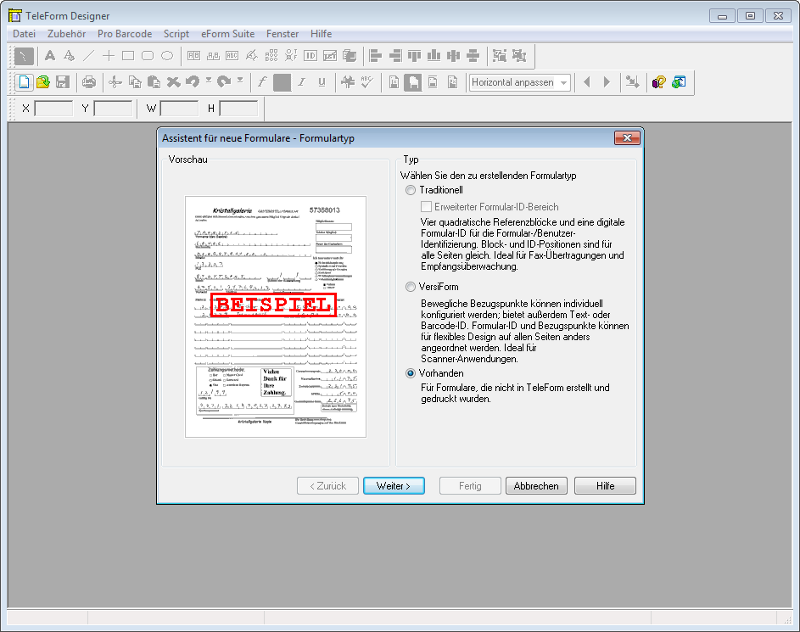Select the Vorhanden form type
The width and height of the screenshot is (800, 632).
pos(410,371)
